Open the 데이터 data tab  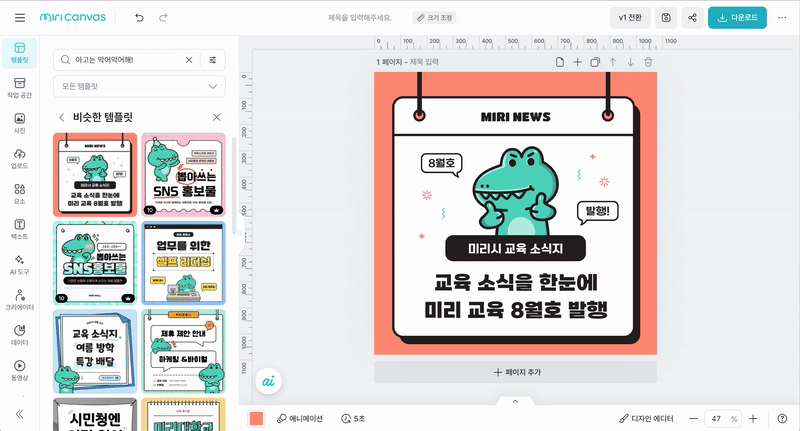point(19,335)
